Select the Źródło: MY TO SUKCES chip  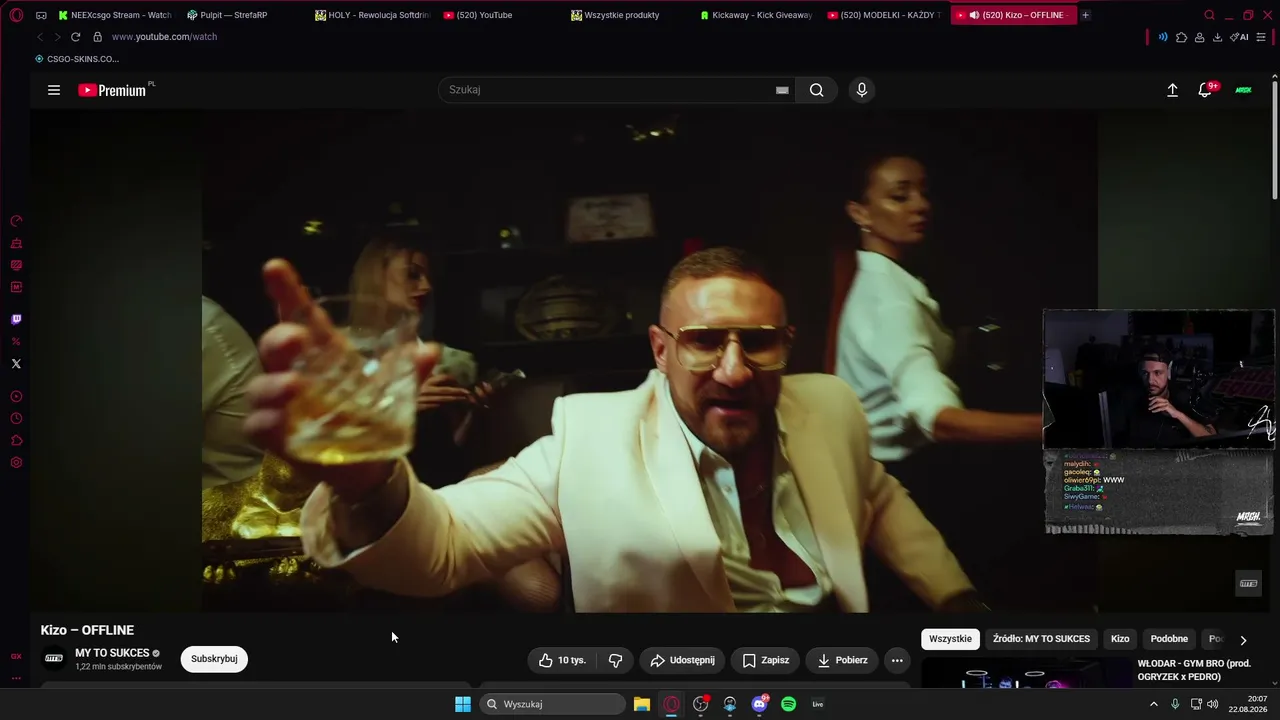click(x=1041, y=639)
